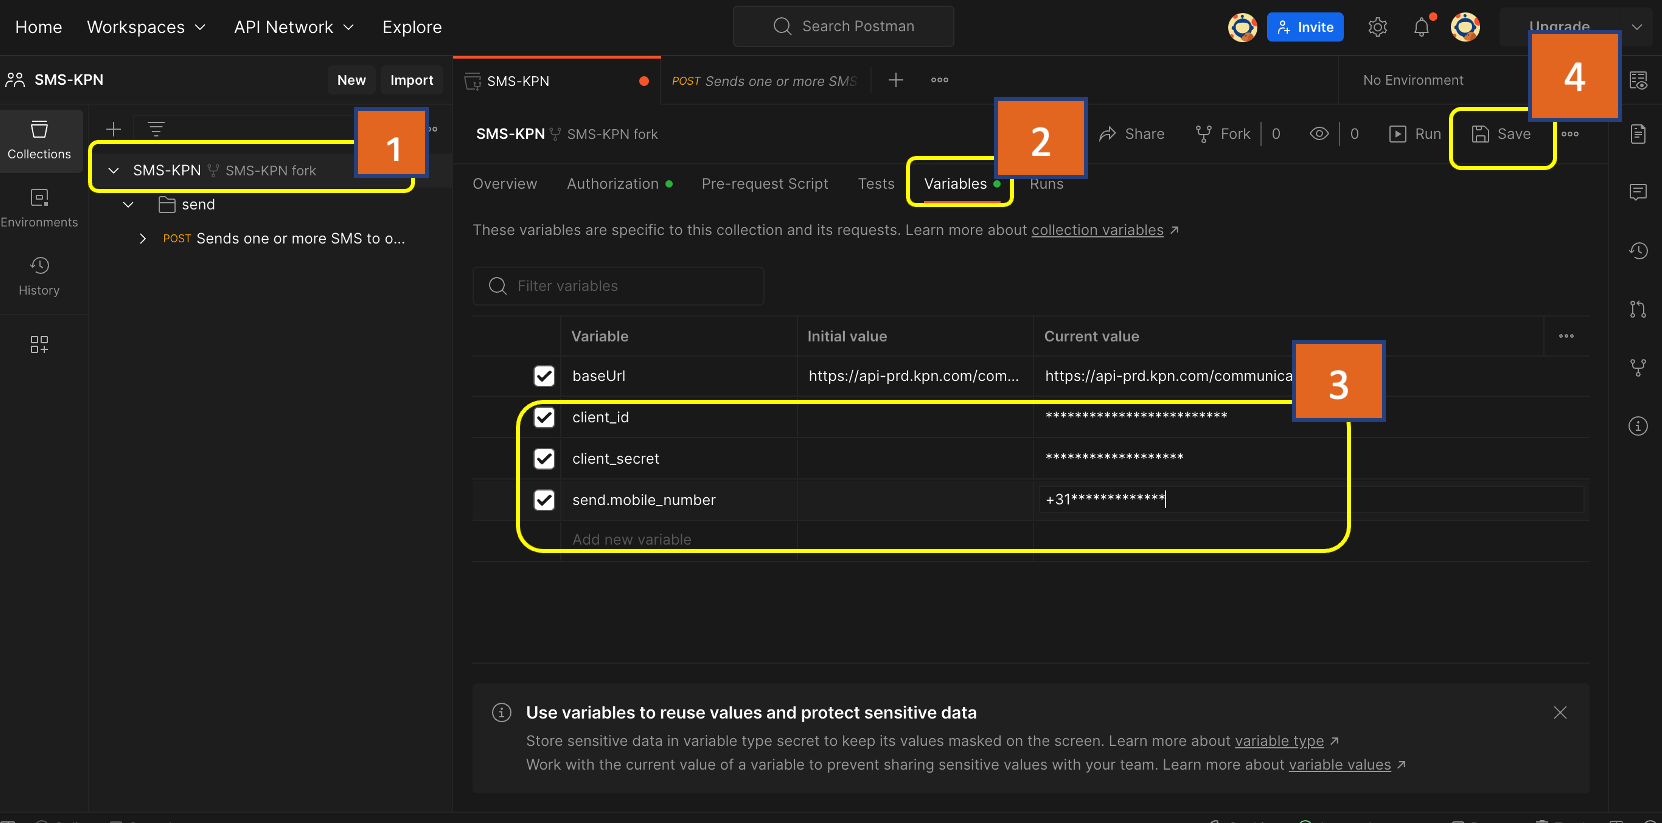Switch to the Tests tab

click(x=876, y=184)
